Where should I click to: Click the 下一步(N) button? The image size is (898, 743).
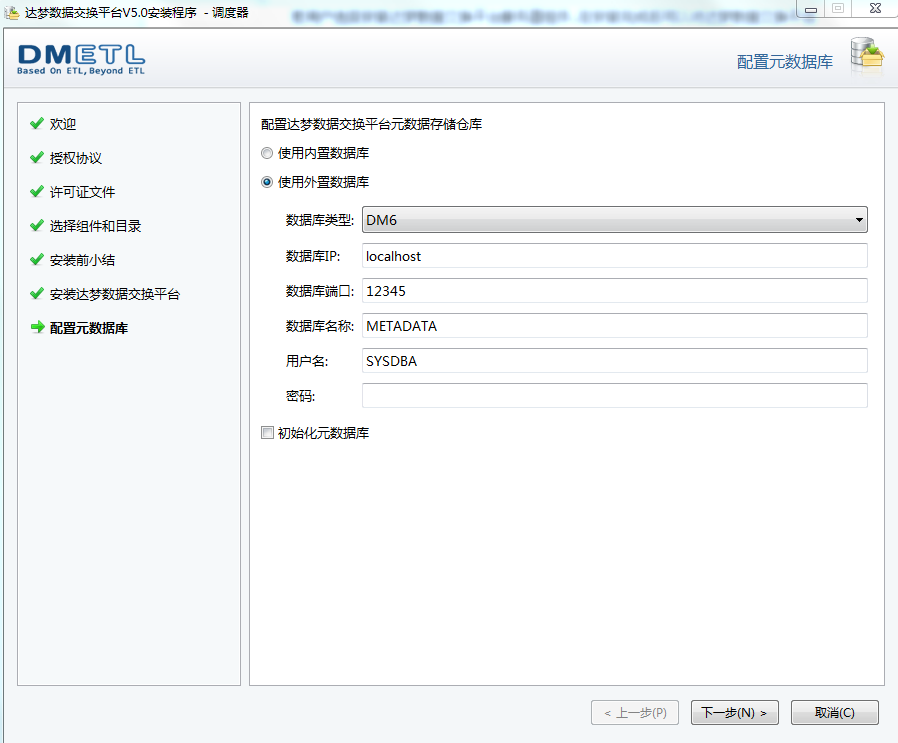pos(734,713)
